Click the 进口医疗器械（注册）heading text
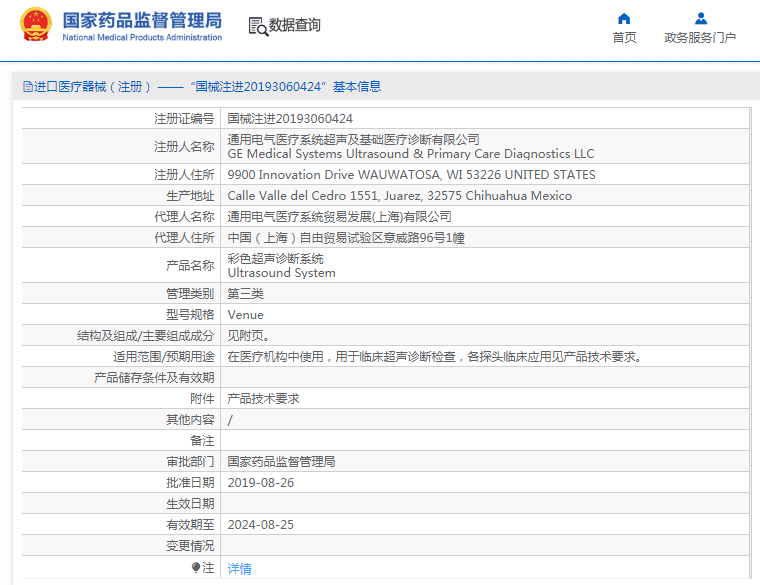The height and width of the screenshot is (585, 760). 93,87
